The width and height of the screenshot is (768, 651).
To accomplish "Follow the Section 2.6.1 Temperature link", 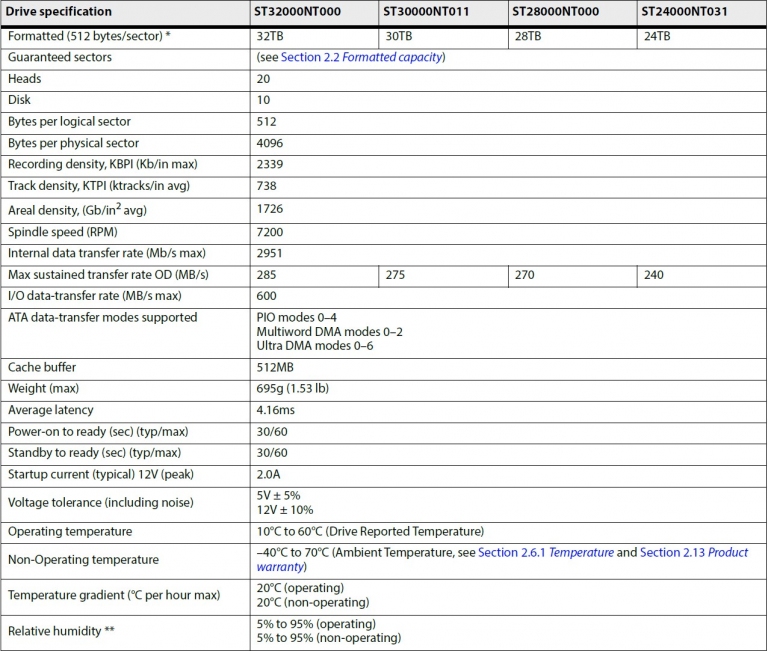I will (546, 553).
